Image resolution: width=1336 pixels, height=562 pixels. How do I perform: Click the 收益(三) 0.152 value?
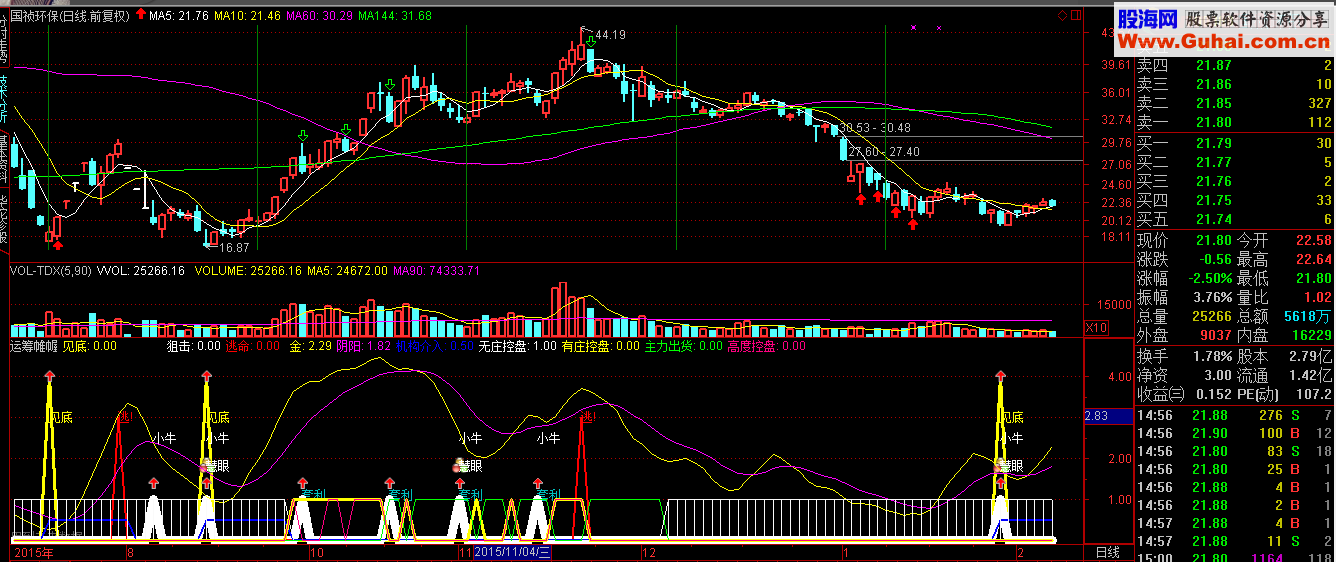(x=1213, y=394)
